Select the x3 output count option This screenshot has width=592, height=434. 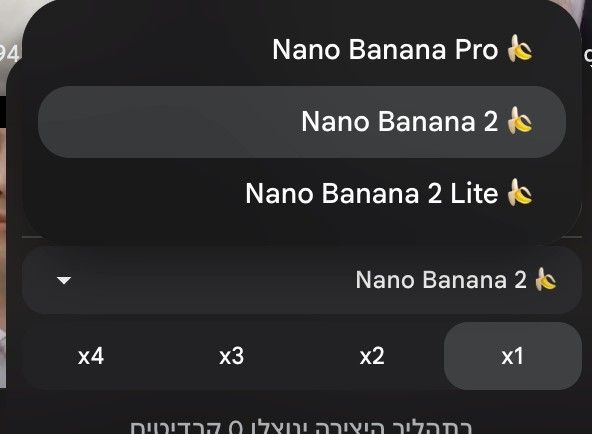pyautogui.click(x=231, y=356)
